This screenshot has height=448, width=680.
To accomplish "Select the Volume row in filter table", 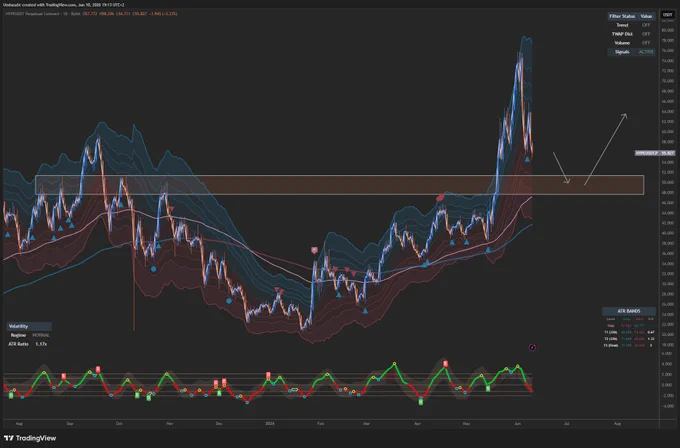I will point(631,43).
